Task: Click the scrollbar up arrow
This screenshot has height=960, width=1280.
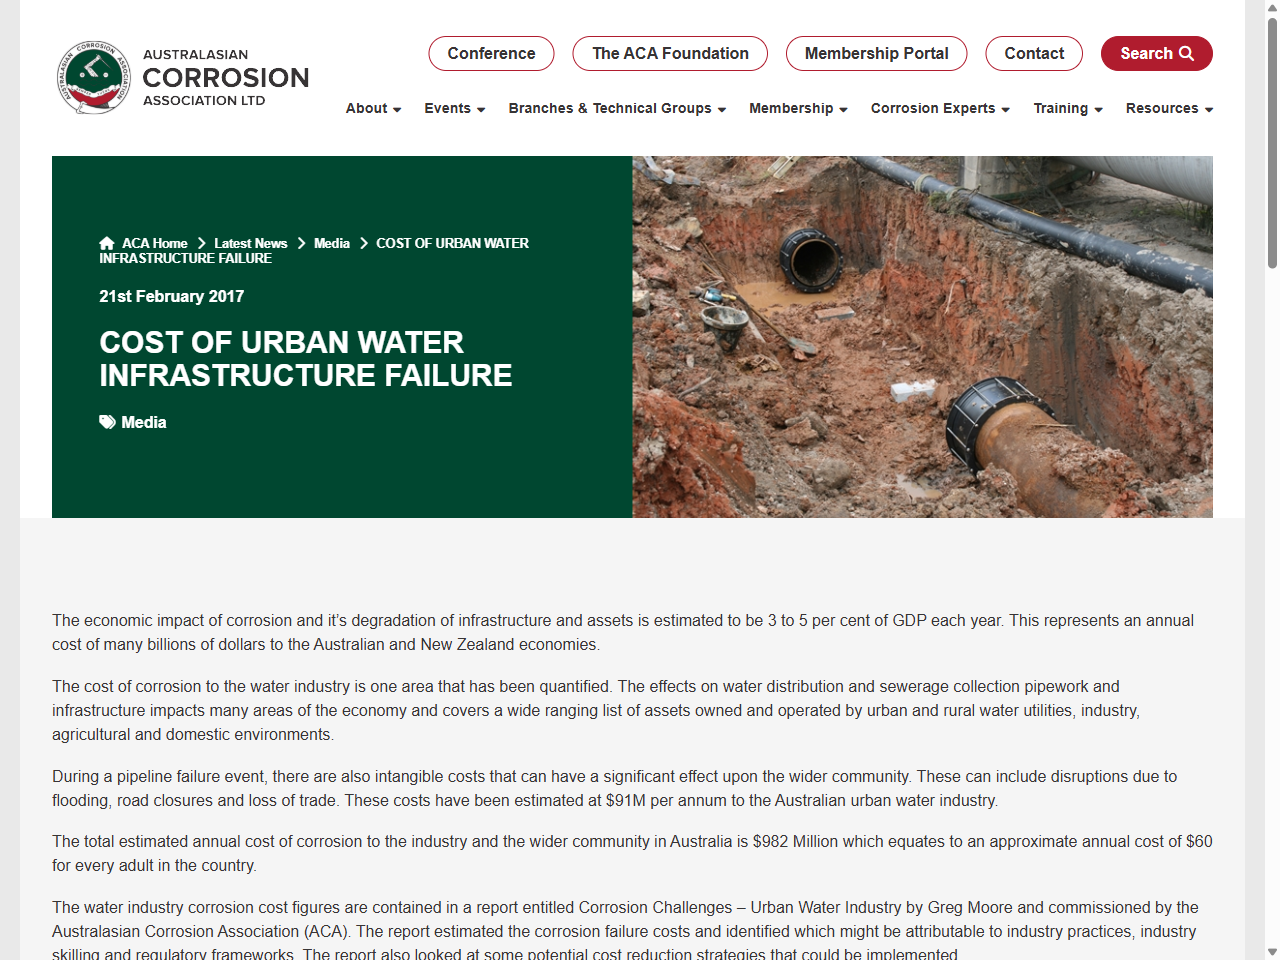Action: 1272,8
